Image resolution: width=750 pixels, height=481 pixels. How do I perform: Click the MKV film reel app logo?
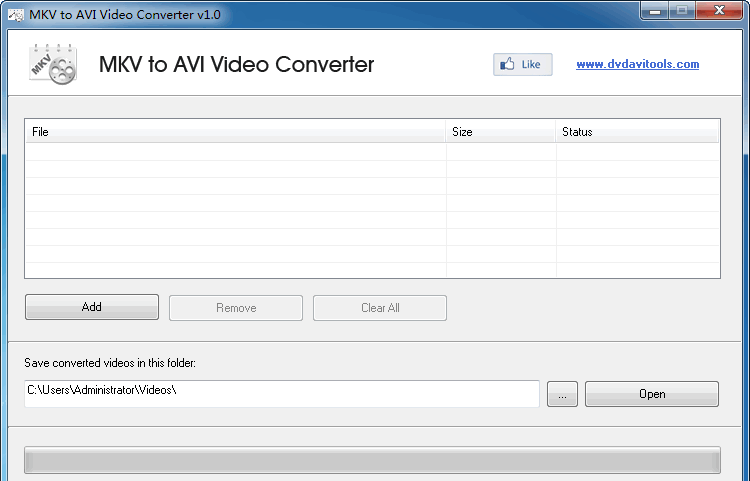(53, 64)
